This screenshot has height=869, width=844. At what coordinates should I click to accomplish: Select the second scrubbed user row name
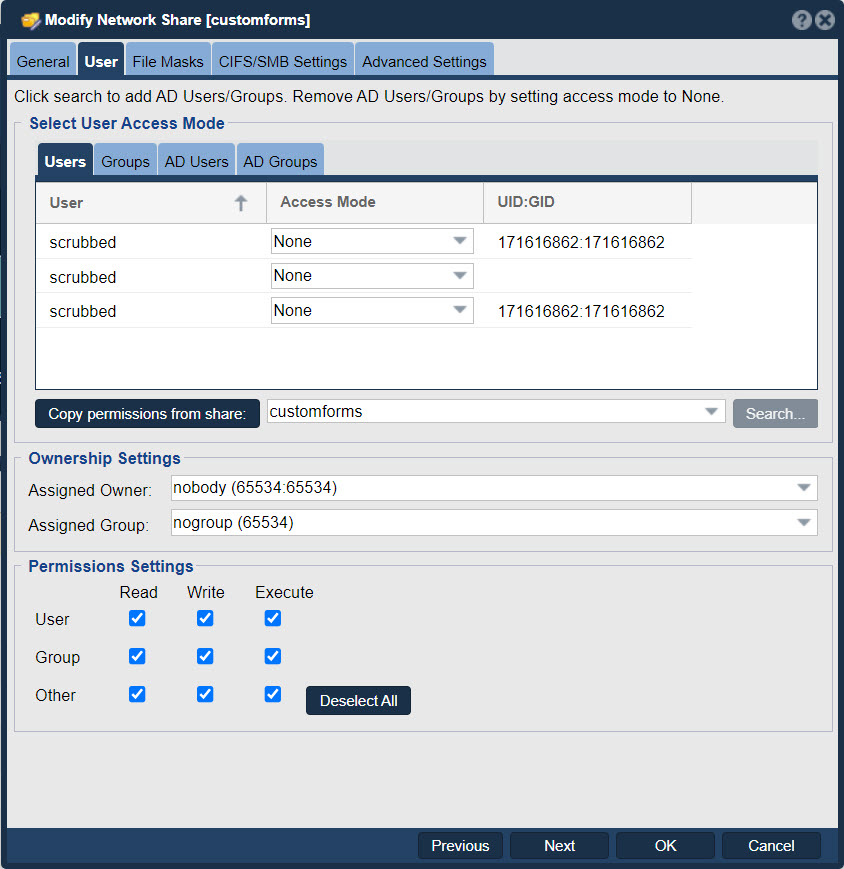pyautogui.click(x=83, y=277)
